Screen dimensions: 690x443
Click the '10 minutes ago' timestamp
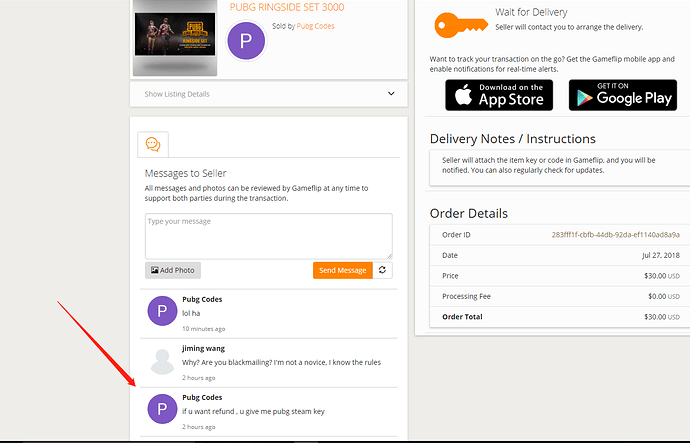tap(204, 329)
